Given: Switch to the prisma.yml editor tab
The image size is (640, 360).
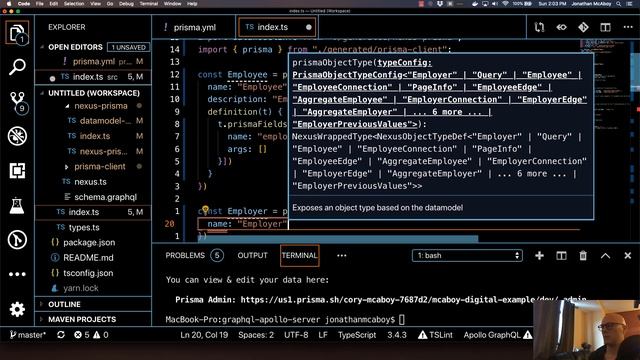Looking at the screenshot, I should coord(193,27).
